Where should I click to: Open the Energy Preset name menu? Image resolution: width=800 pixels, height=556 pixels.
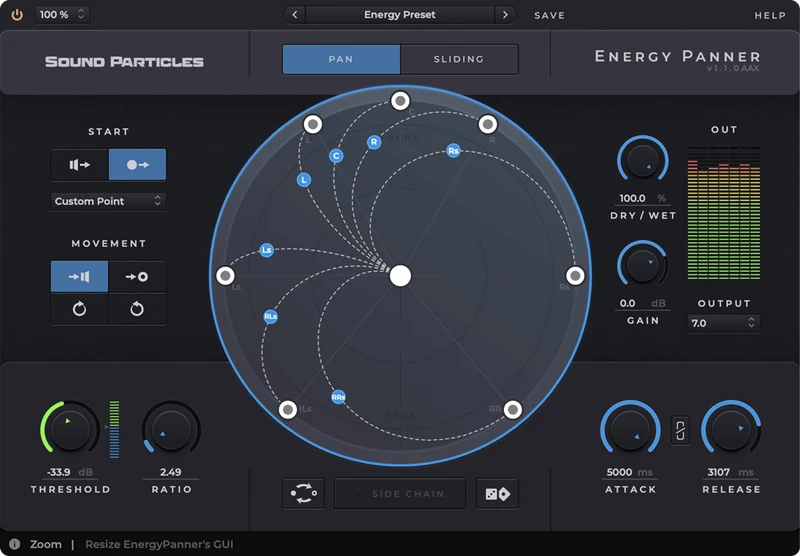click(399, 15)
